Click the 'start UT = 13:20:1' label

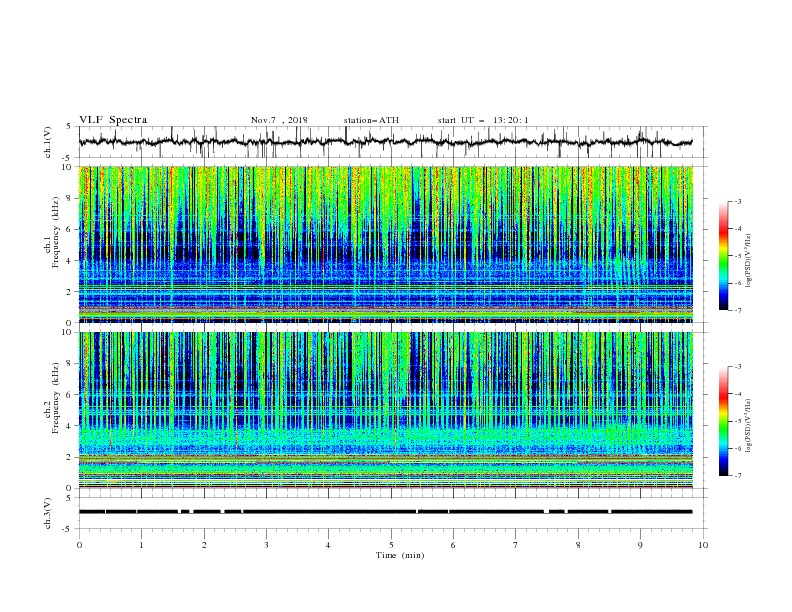tap(483, 120)
